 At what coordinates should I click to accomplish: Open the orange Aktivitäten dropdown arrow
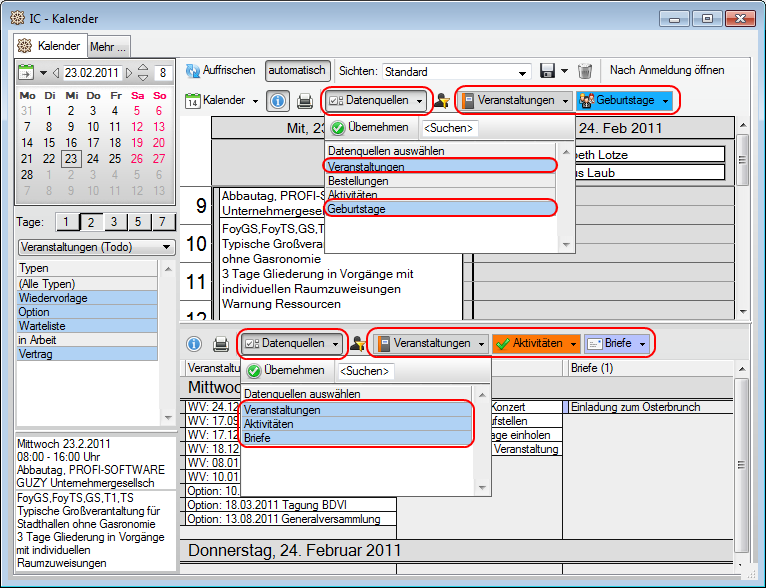point(574,344)
